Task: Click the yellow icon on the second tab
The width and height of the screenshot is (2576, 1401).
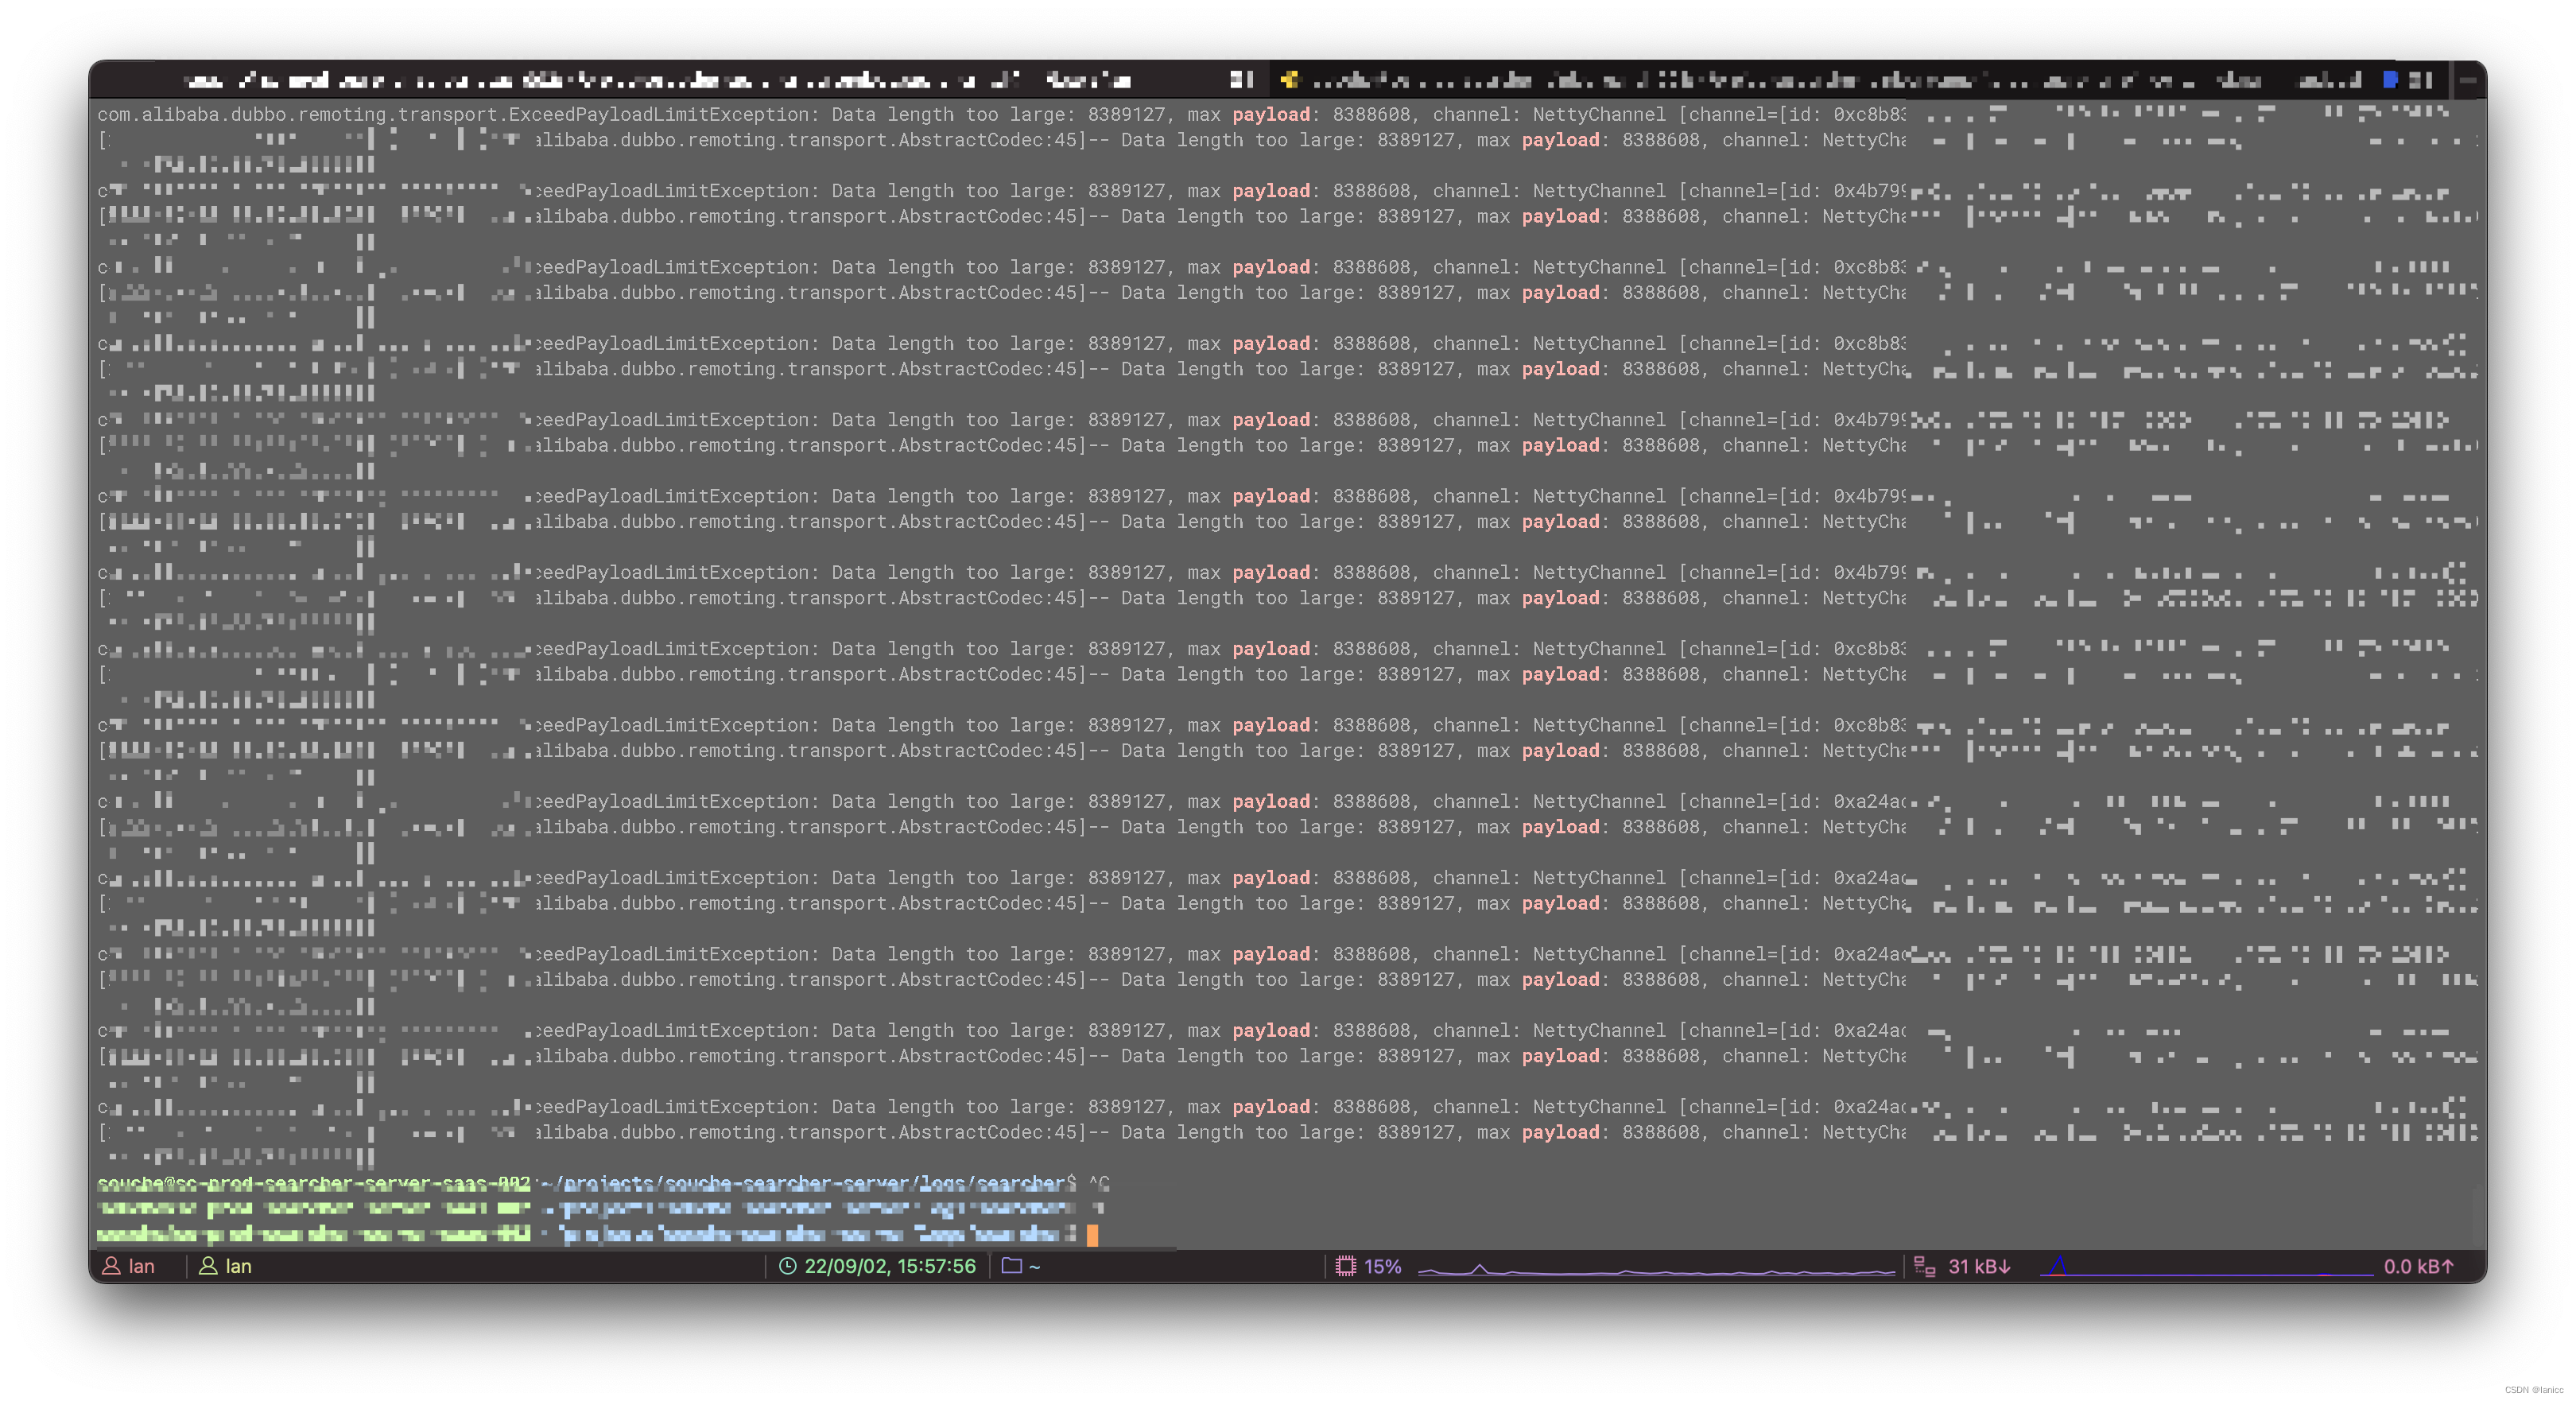Action: click(1289, 79)
